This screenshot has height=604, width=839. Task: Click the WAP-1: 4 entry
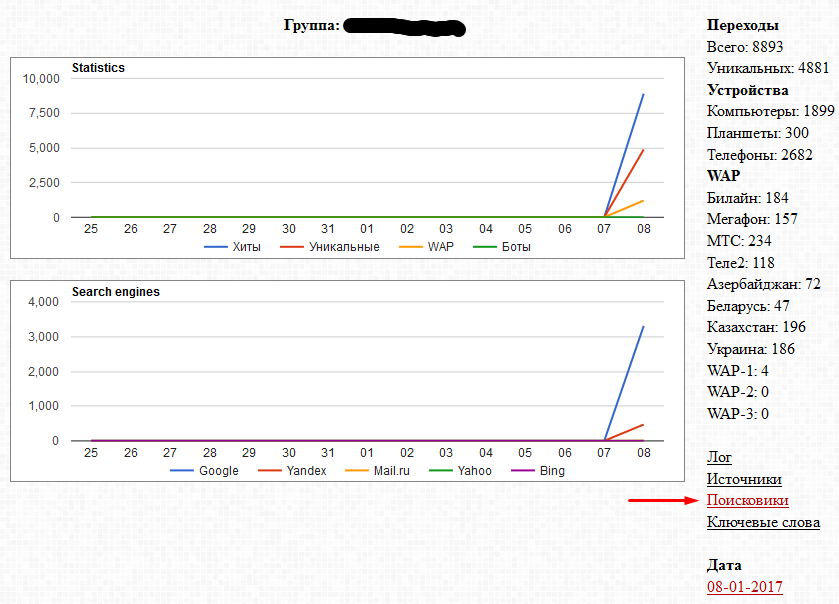[737, 371]
